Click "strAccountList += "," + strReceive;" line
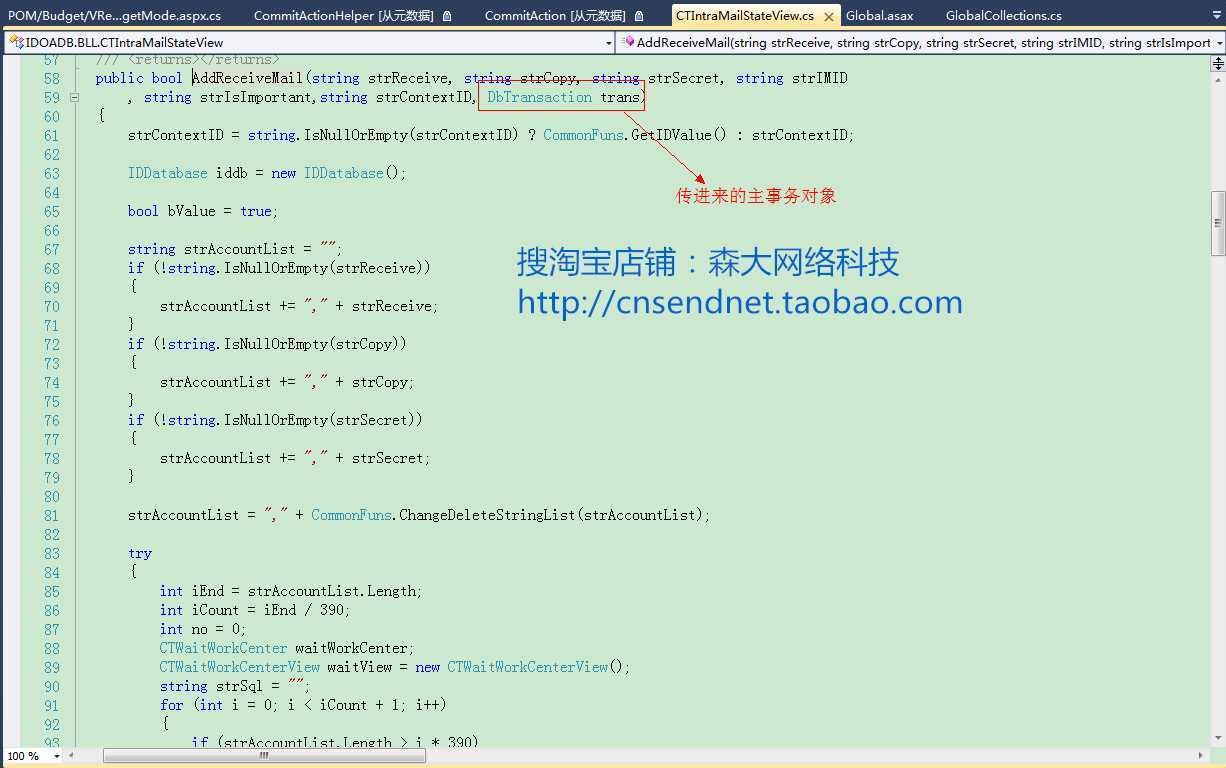Image resolution: width=1226 pixels, height=768 pixels. [x=299, y=306]
